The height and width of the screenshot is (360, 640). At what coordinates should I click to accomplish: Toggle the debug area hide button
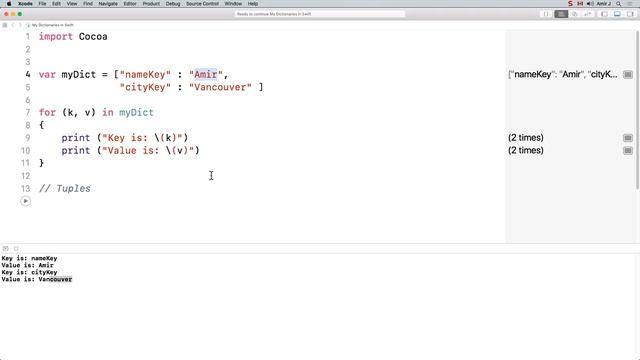[x=5, y=248]
